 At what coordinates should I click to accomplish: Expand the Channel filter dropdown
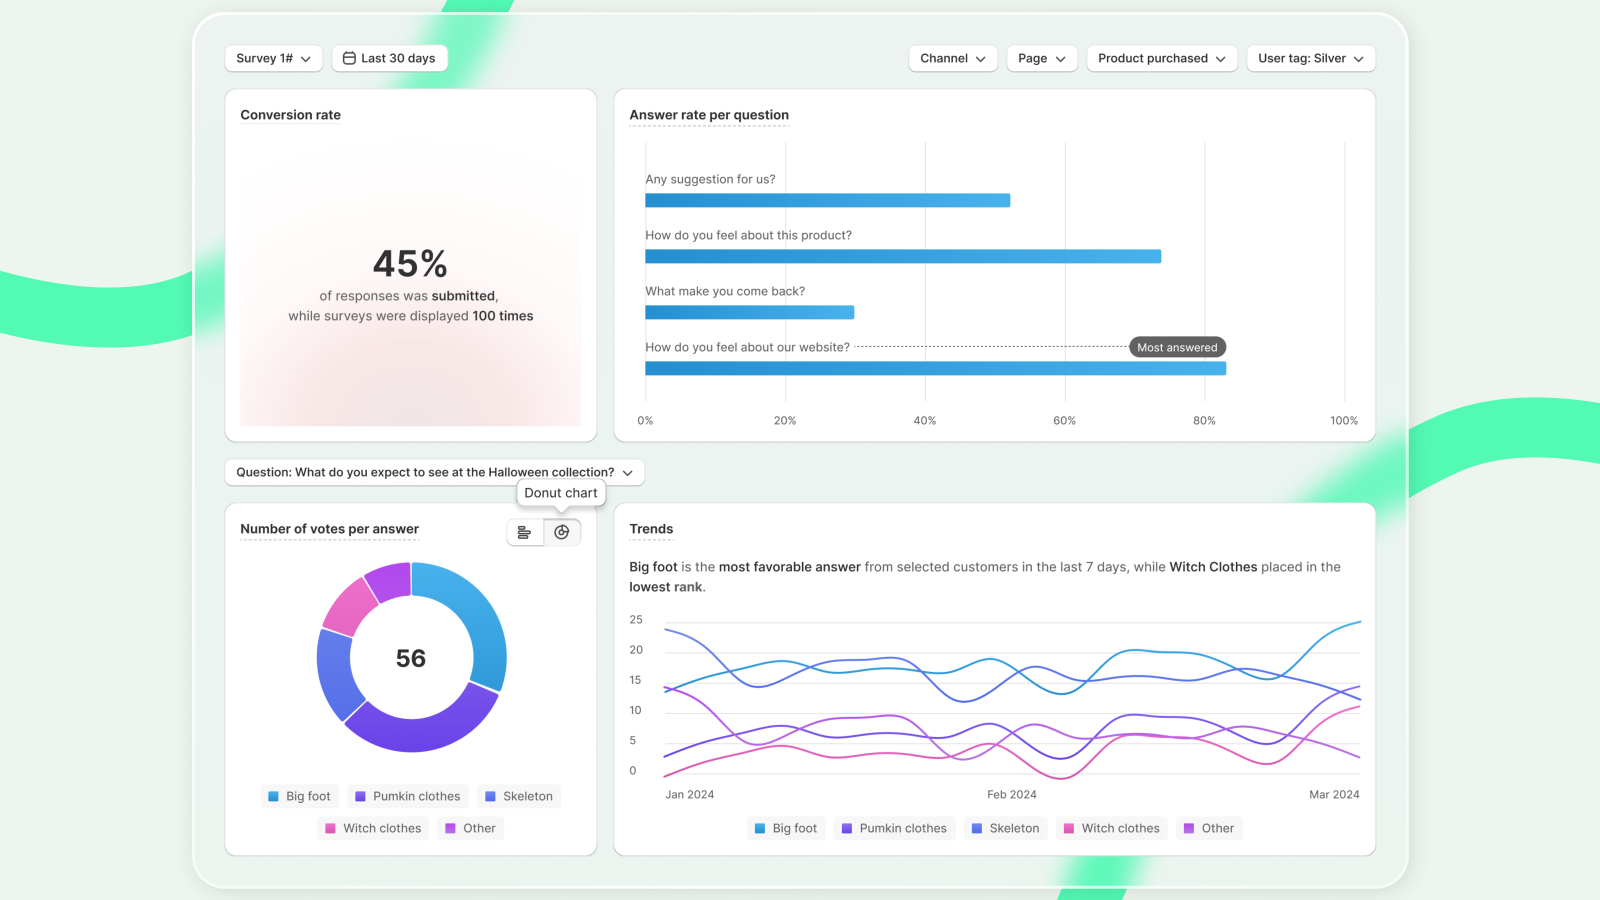(x=953, y=58)
